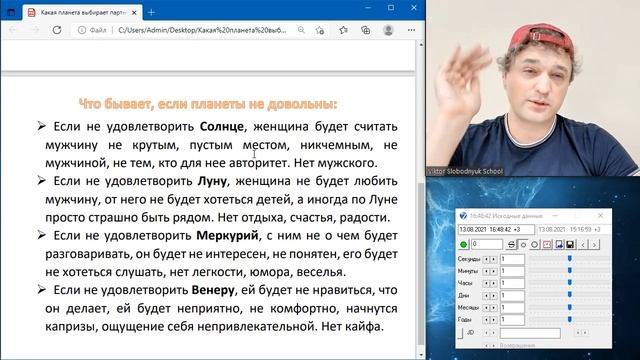Click the next '>' button in data window

(594, 245)
